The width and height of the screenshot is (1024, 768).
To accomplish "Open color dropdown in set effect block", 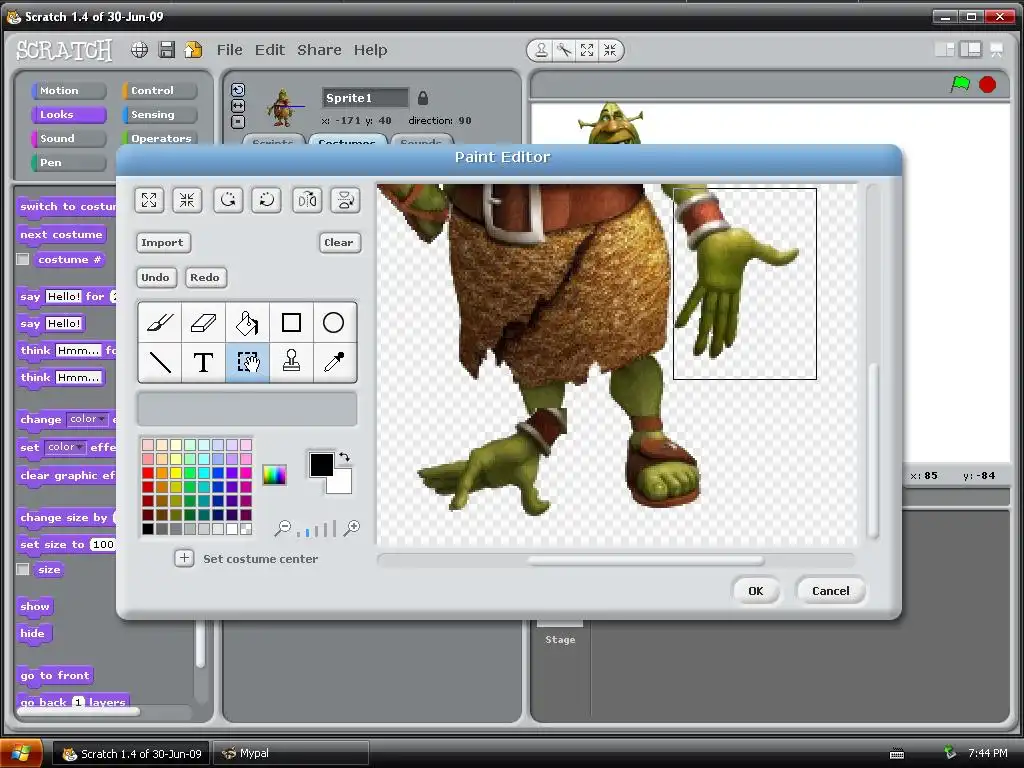I will click(65, 447).
